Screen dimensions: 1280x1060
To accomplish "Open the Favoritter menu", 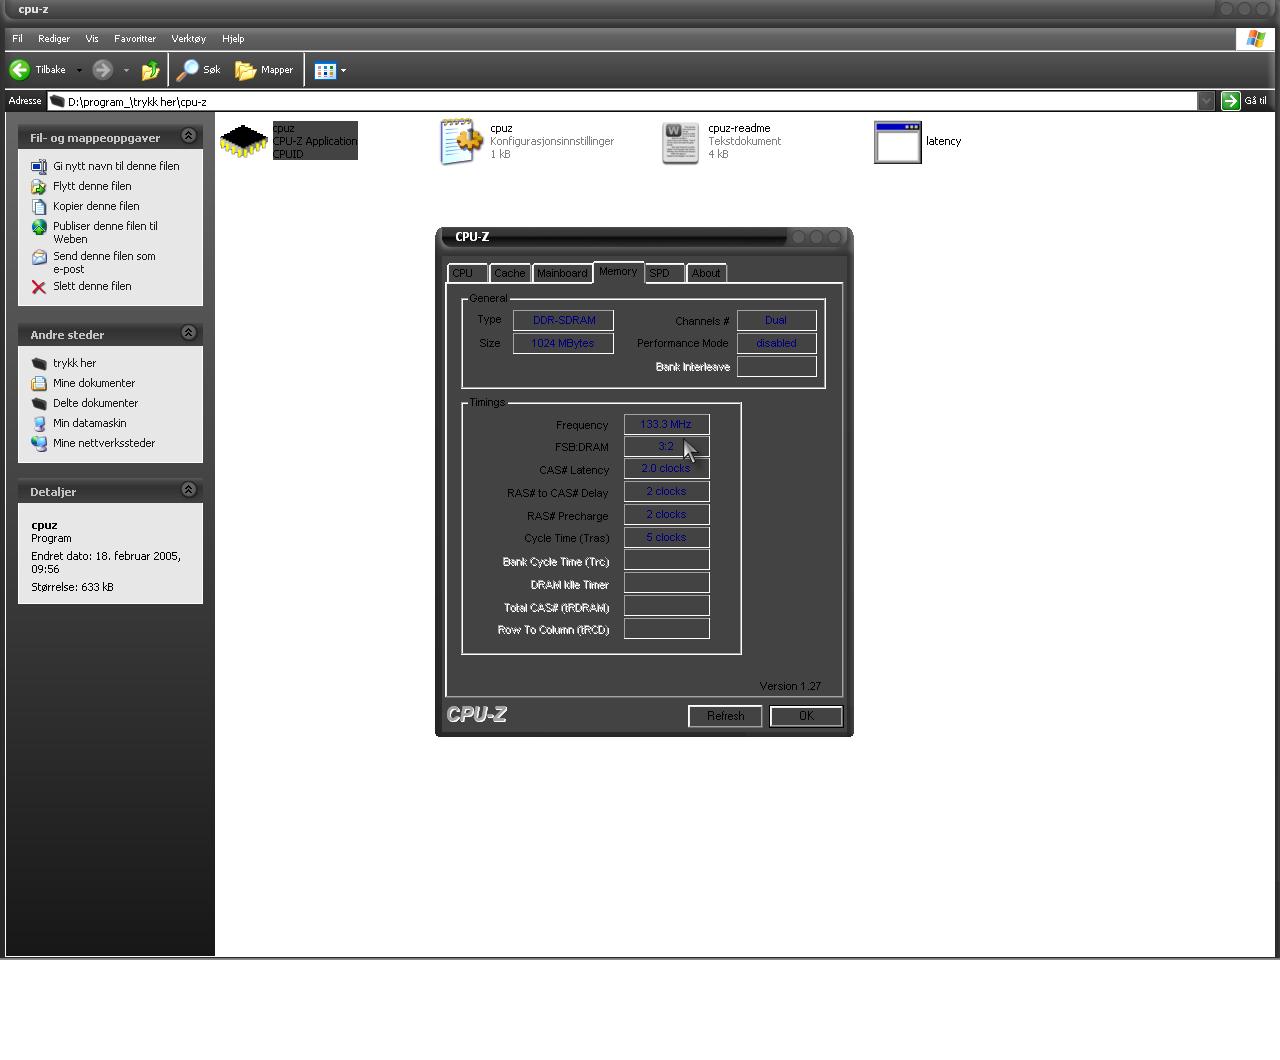I will coord(135,39).
